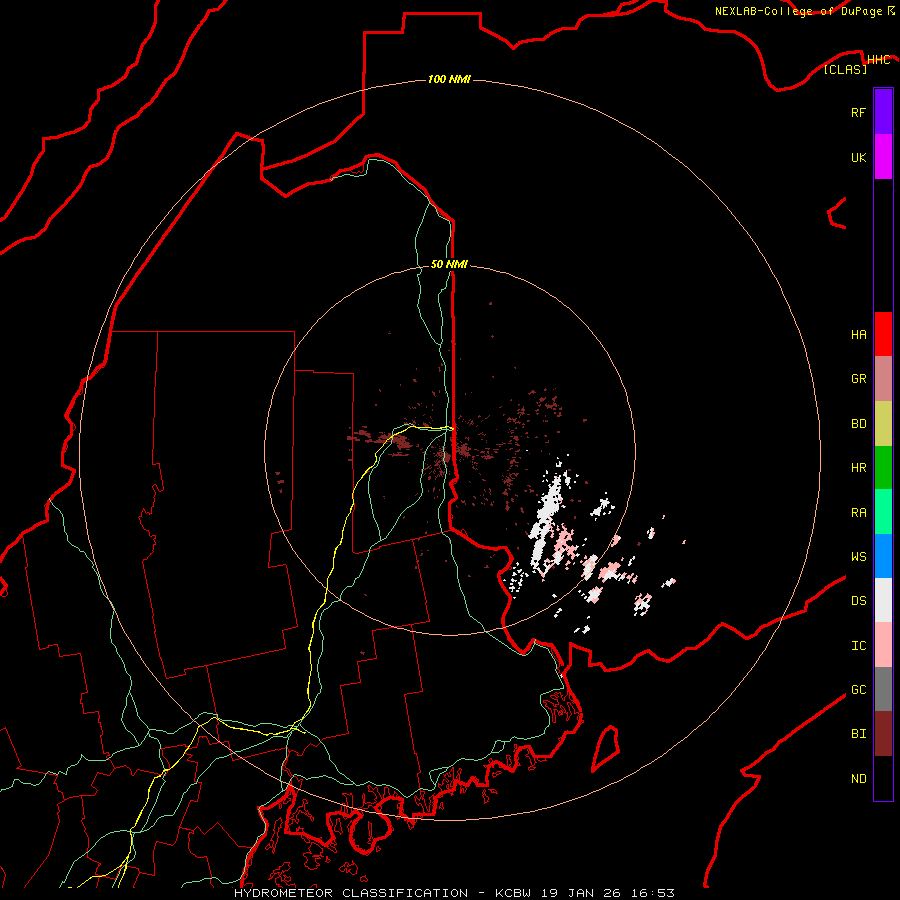This screenshot has height=900, width=900.
Task: Click the "RF" legend label
Action: [x=858, y=112]
